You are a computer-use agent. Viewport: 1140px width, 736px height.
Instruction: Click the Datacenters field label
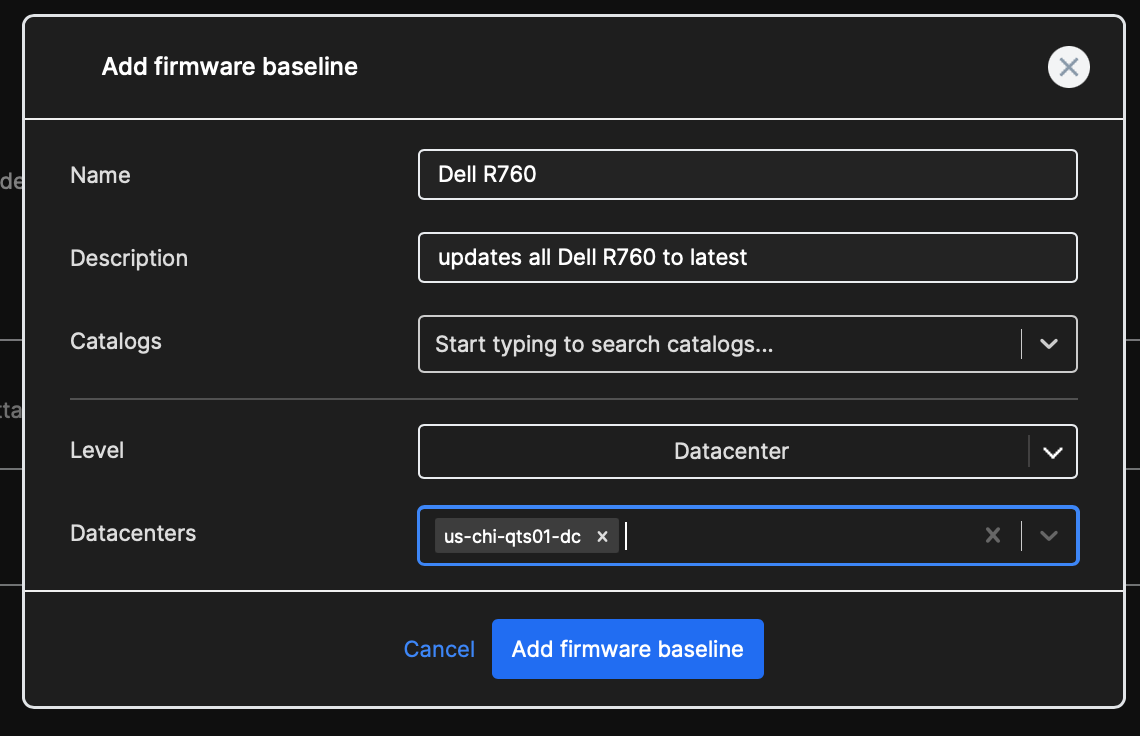coord(133,533)
